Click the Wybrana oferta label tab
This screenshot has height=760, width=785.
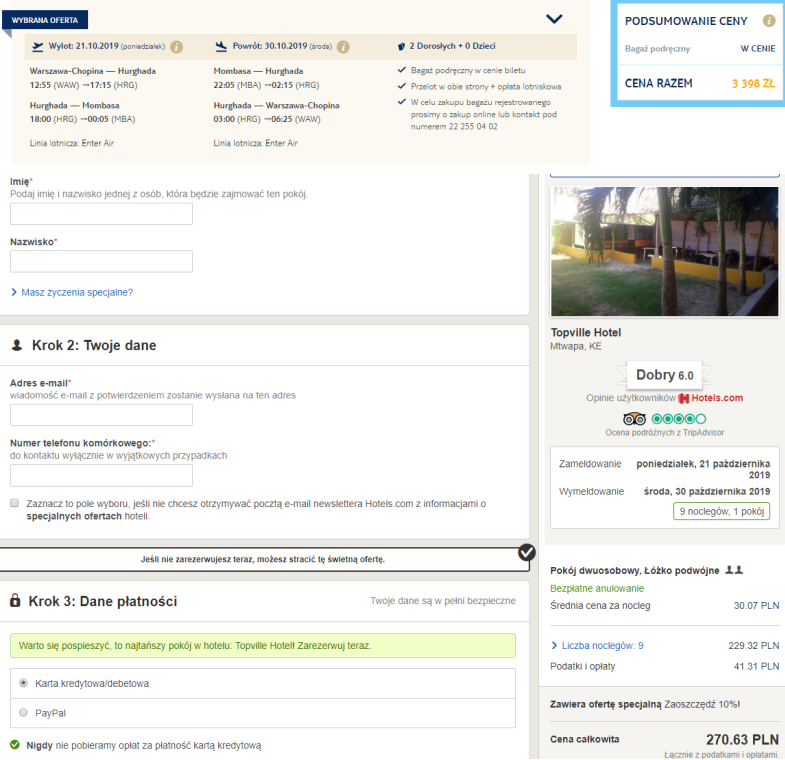(45, 19)
